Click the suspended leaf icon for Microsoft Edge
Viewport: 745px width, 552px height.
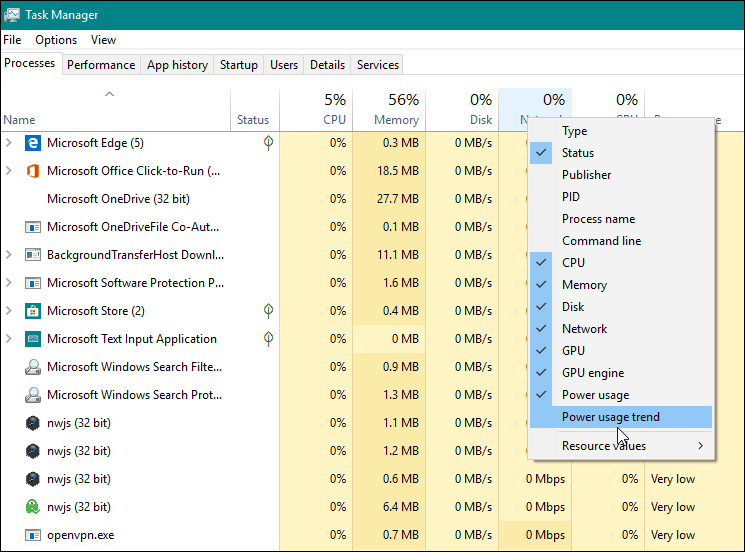[268, 143]
